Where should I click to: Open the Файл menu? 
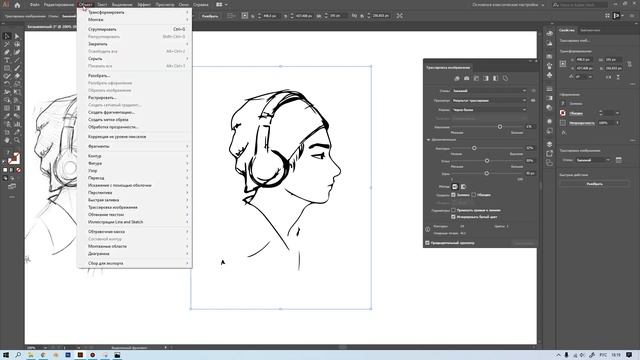click(x=35, y=5)
